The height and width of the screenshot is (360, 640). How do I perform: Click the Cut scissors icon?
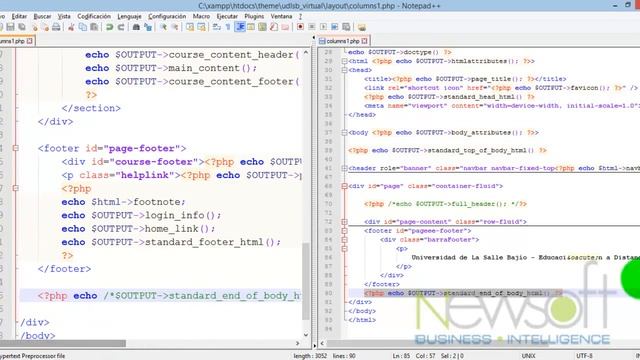click(x=71, y=27)
